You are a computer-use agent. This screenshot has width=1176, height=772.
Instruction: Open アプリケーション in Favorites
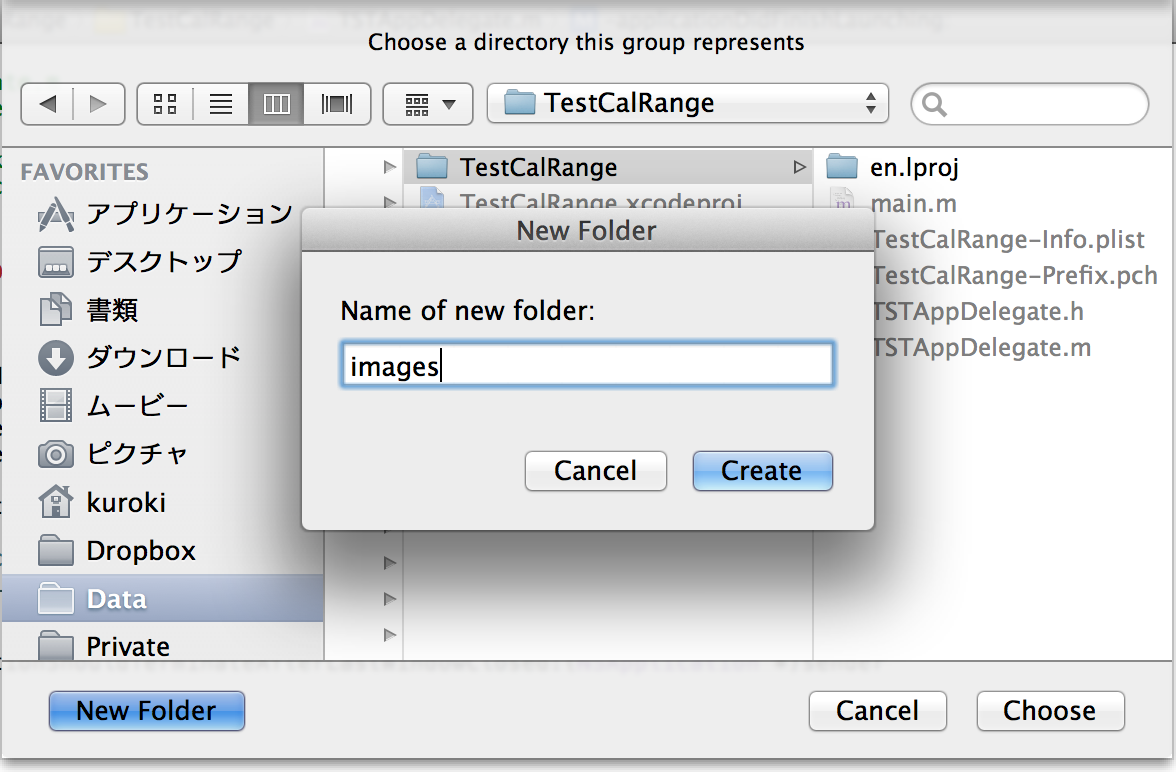tap(165, 214)
